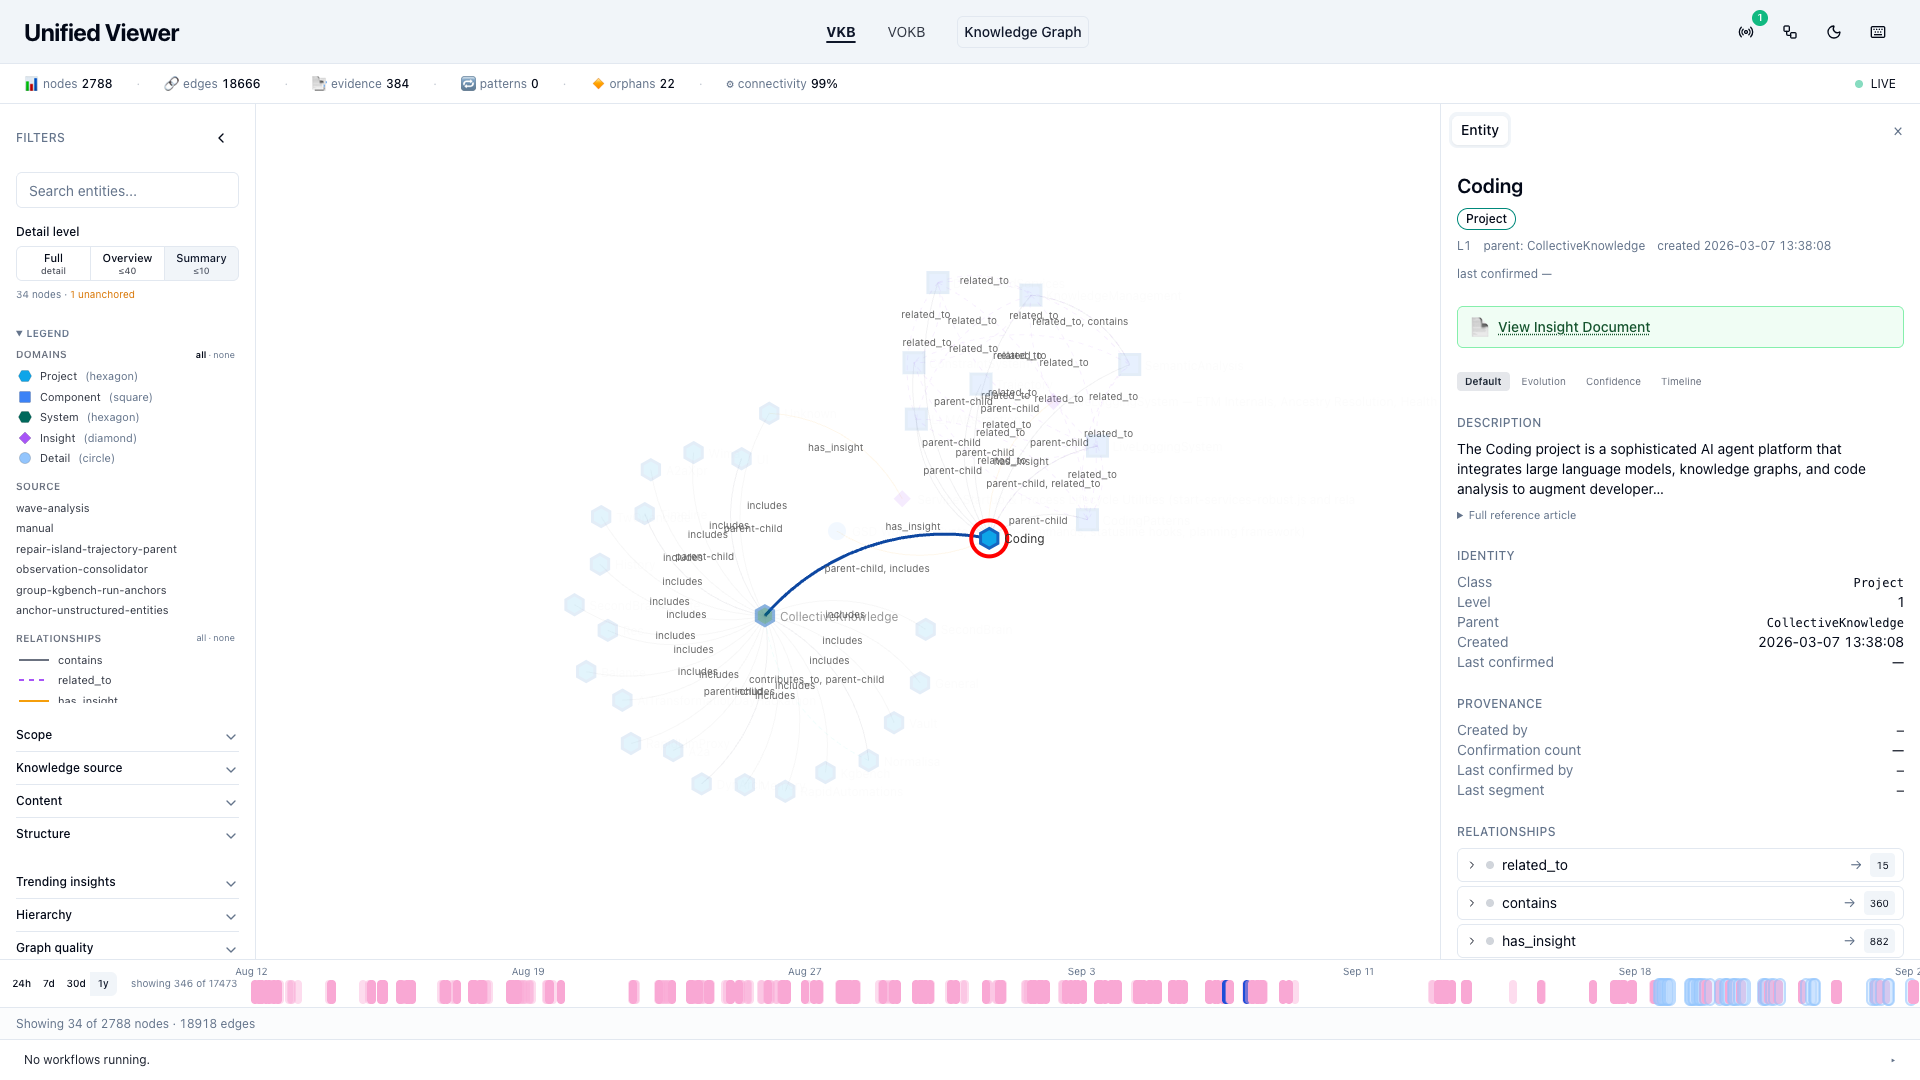Switch to Timeline tab
This screenshot has height=1080, width=1920.
tap(1681, 381)
